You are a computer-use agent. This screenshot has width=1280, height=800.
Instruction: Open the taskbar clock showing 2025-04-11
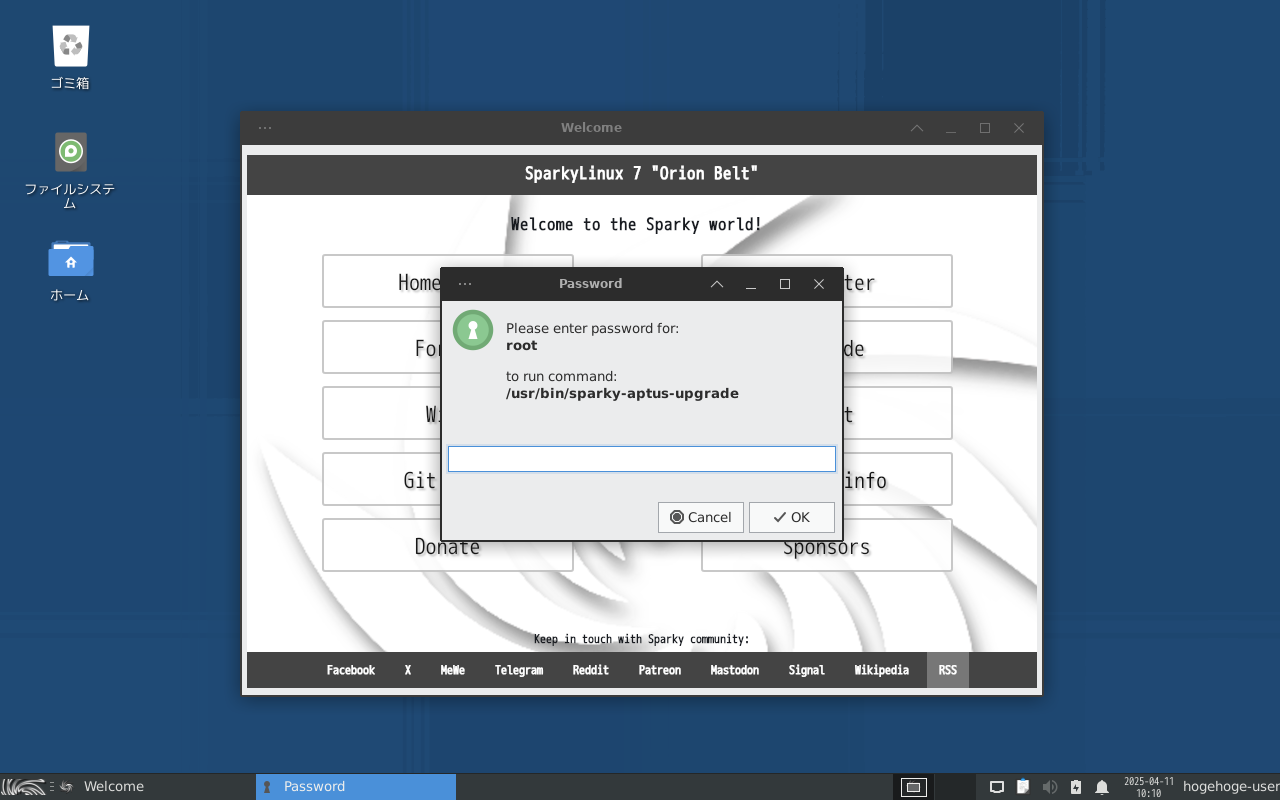click(1148, 787)
